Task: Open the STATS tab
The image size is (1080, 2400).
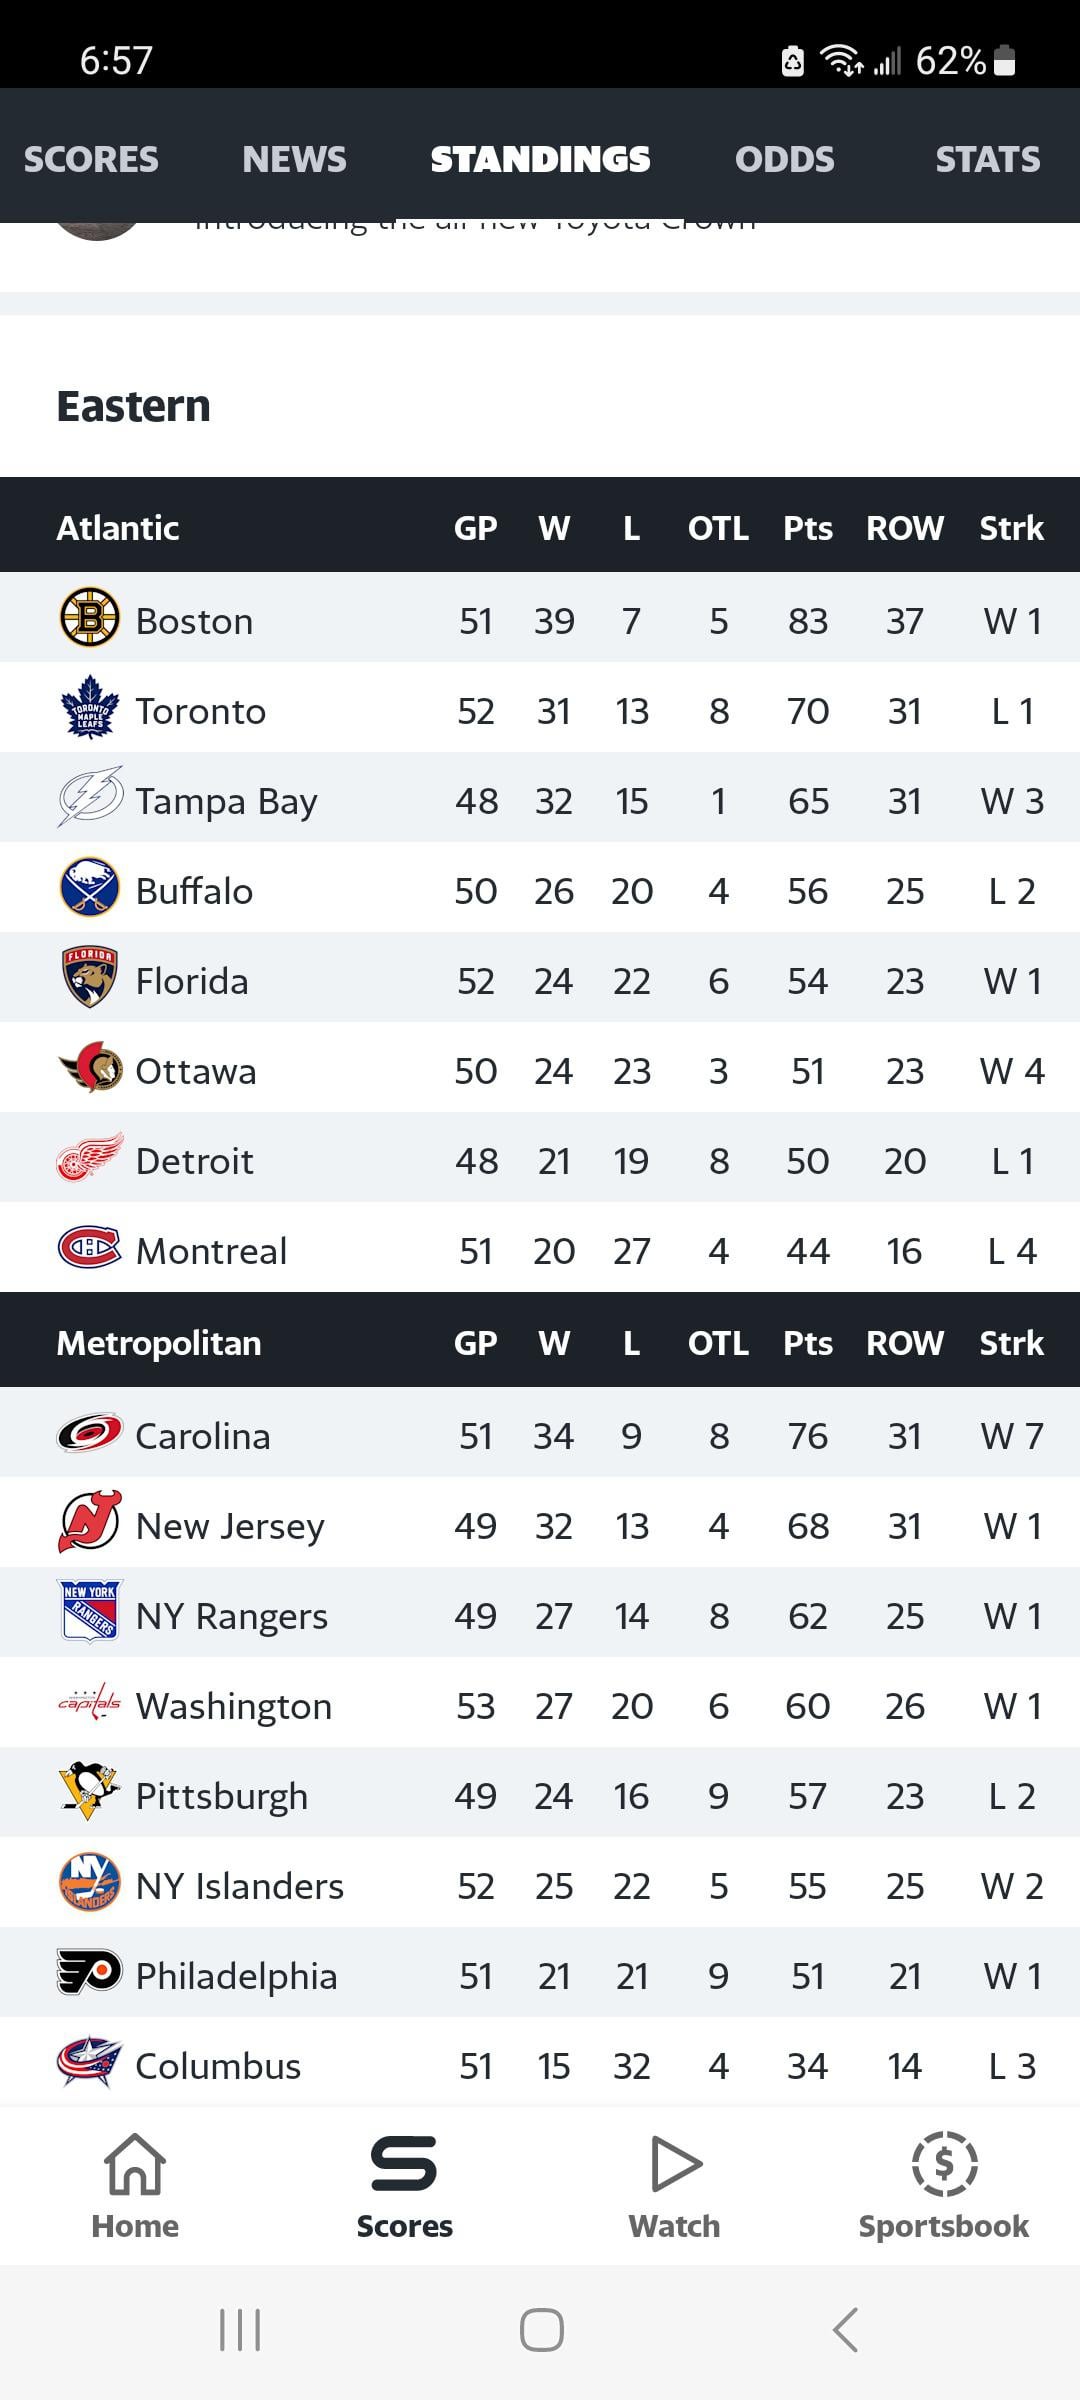Action: click(987, 159)
